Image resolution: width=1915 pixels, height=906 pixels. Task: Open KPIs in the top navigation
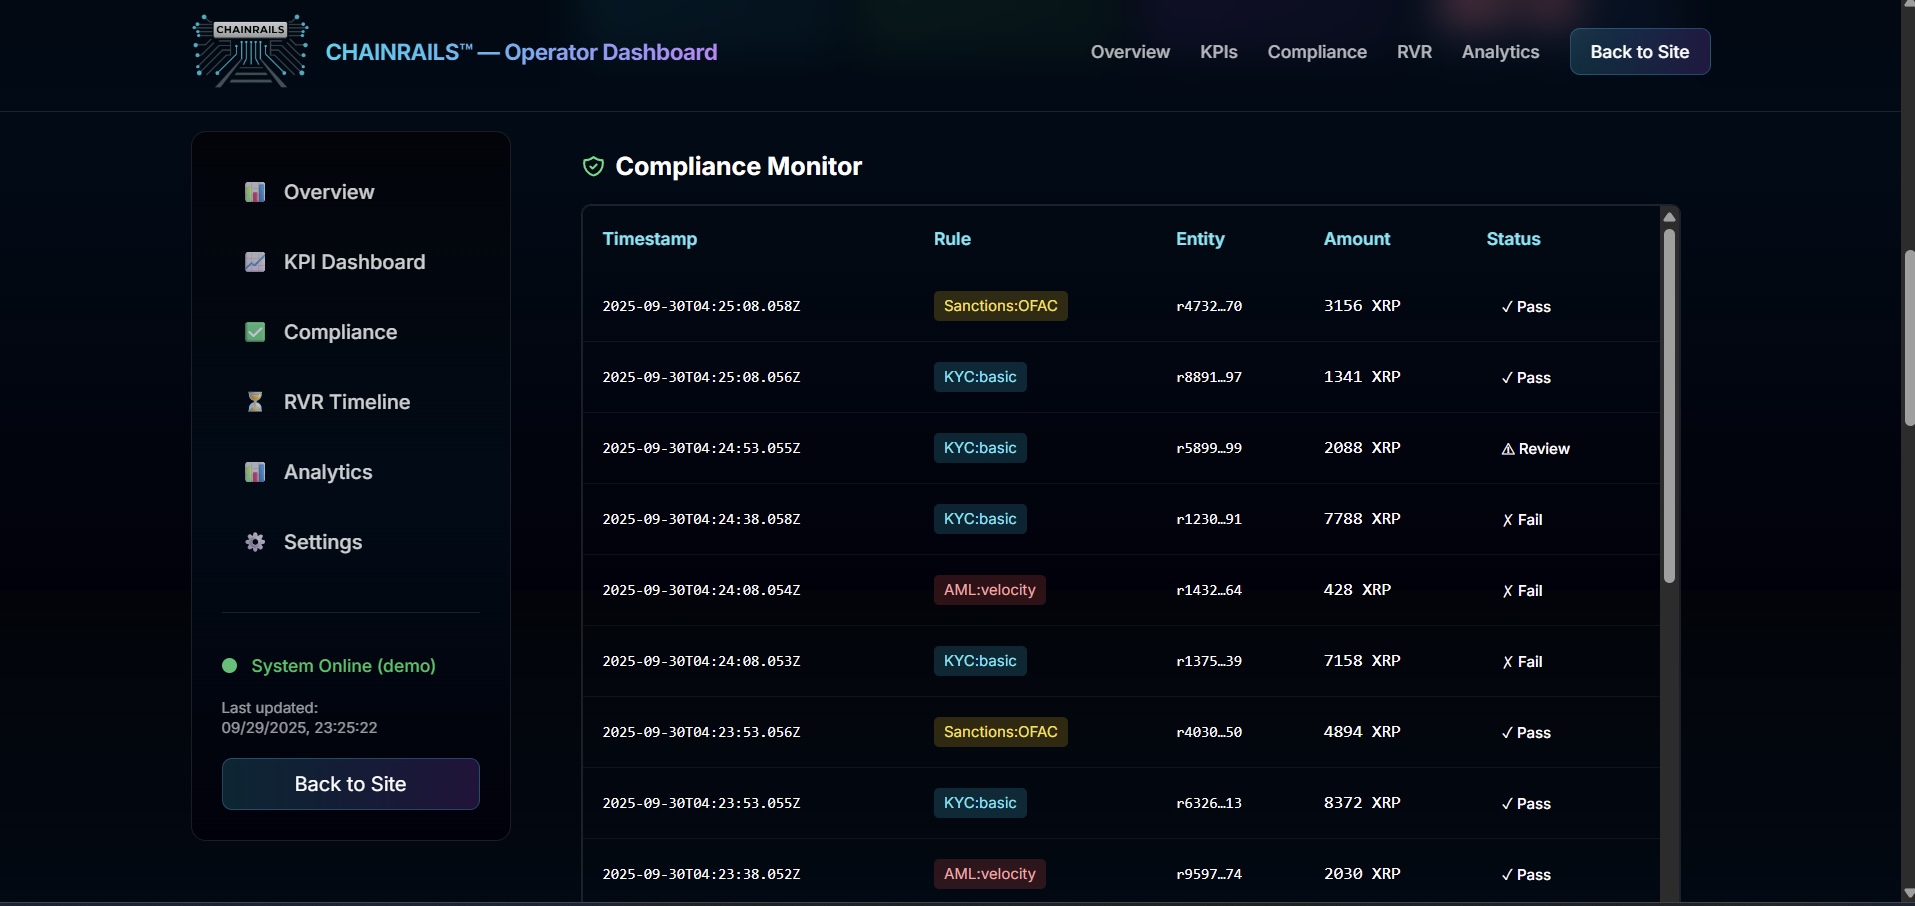pyautogui.click(x=1219, y=52)
